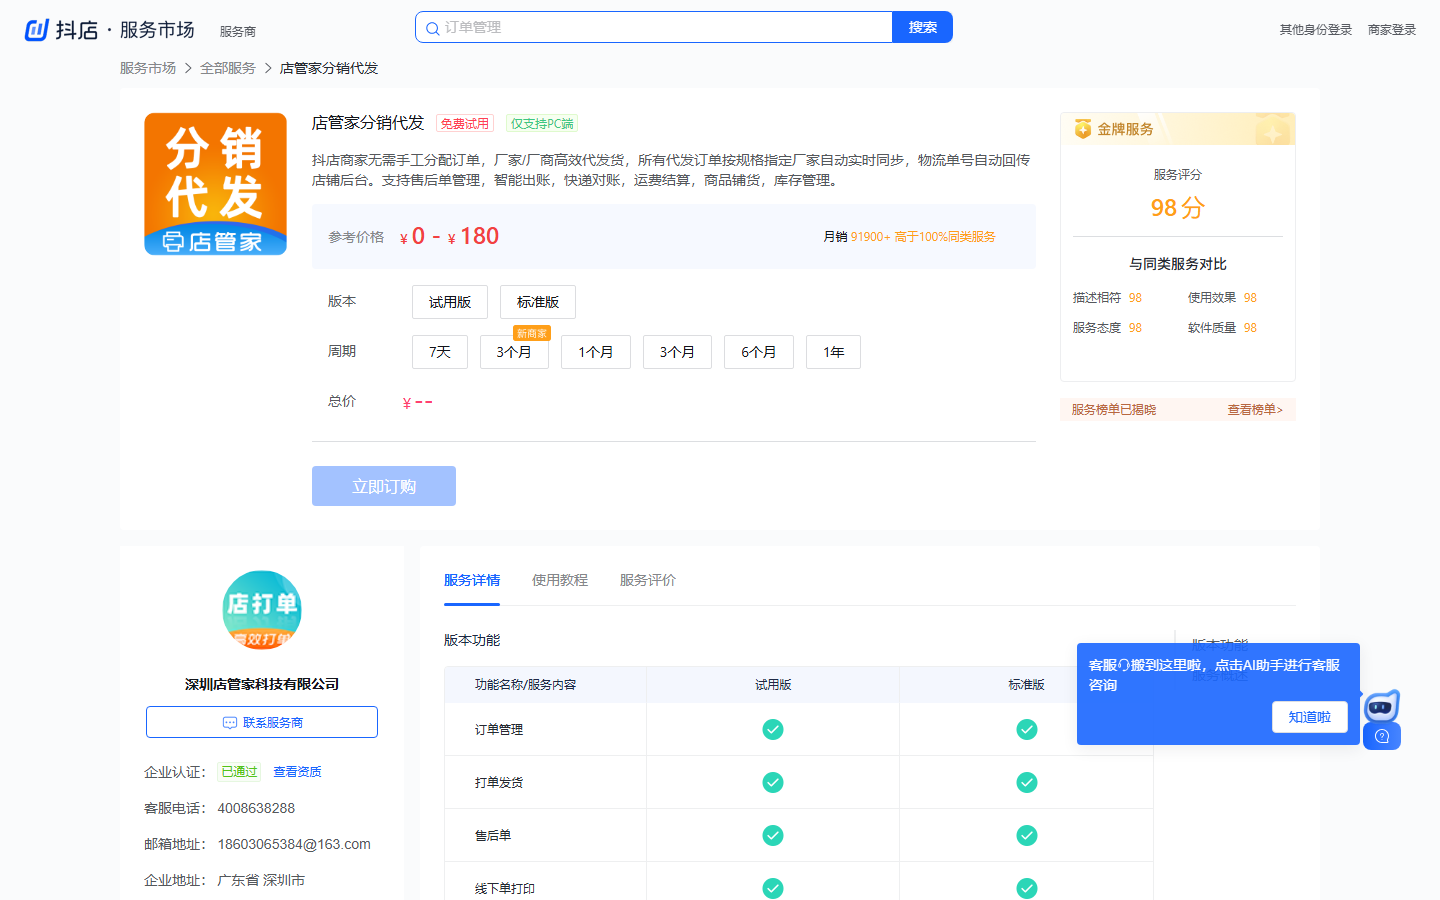The image size is (1440, 900).
Task: Click the 线下单打印 row label
Action: [x=505, y=889]
